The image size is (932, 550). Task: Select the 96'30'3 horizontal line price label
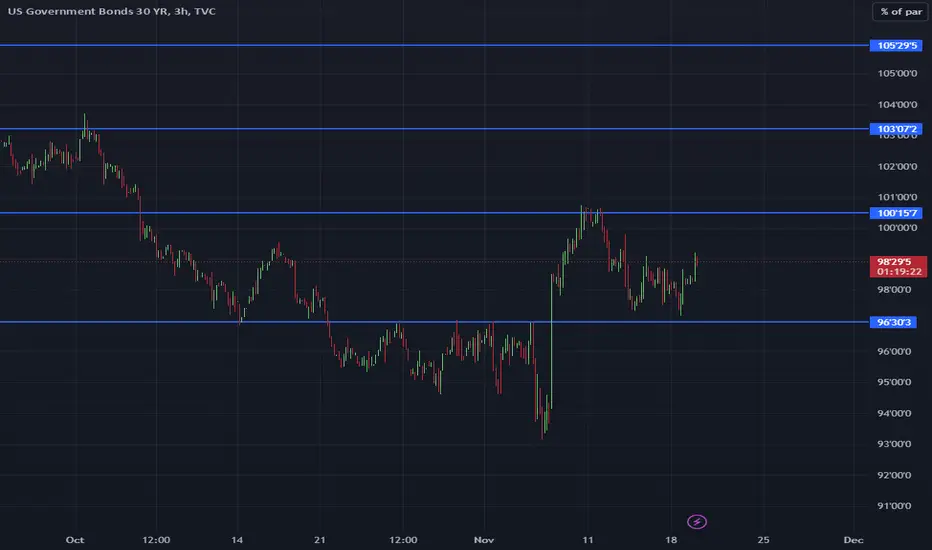pyautogui.click(x=893, y=322)
